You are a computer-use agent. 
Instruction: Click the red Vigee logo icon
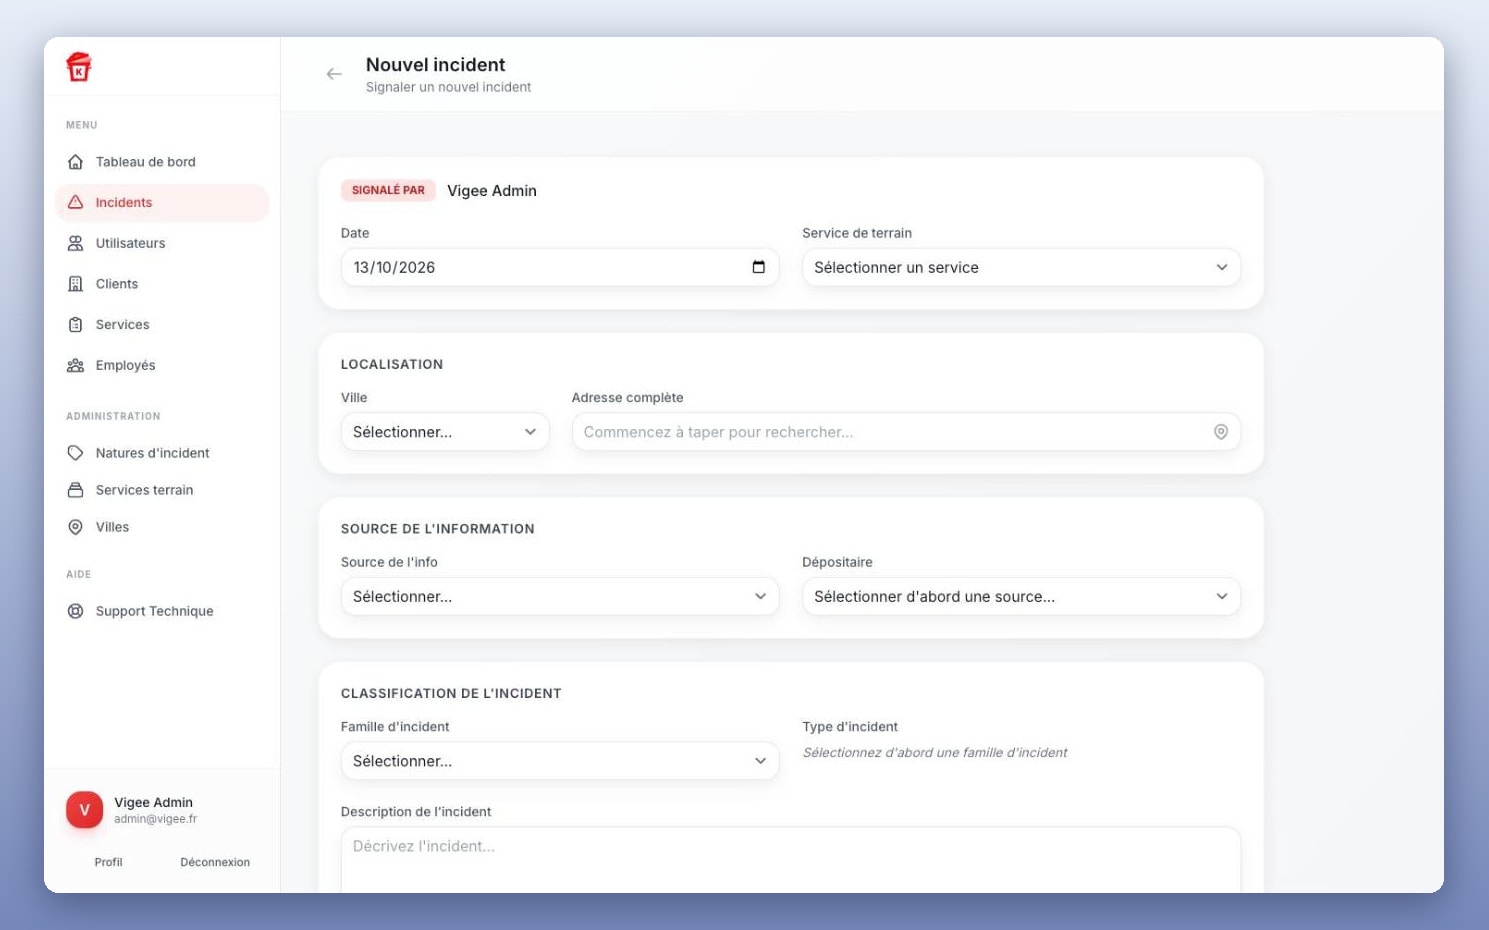(x=79, y=67)
